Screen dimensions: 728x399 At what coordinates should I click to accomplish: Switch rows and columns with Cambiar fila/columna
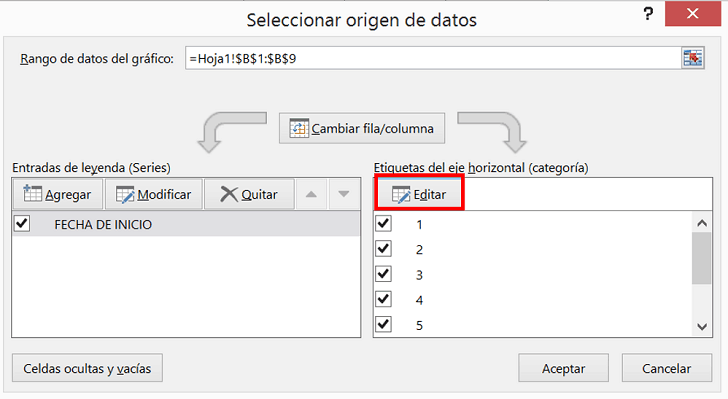362,128
